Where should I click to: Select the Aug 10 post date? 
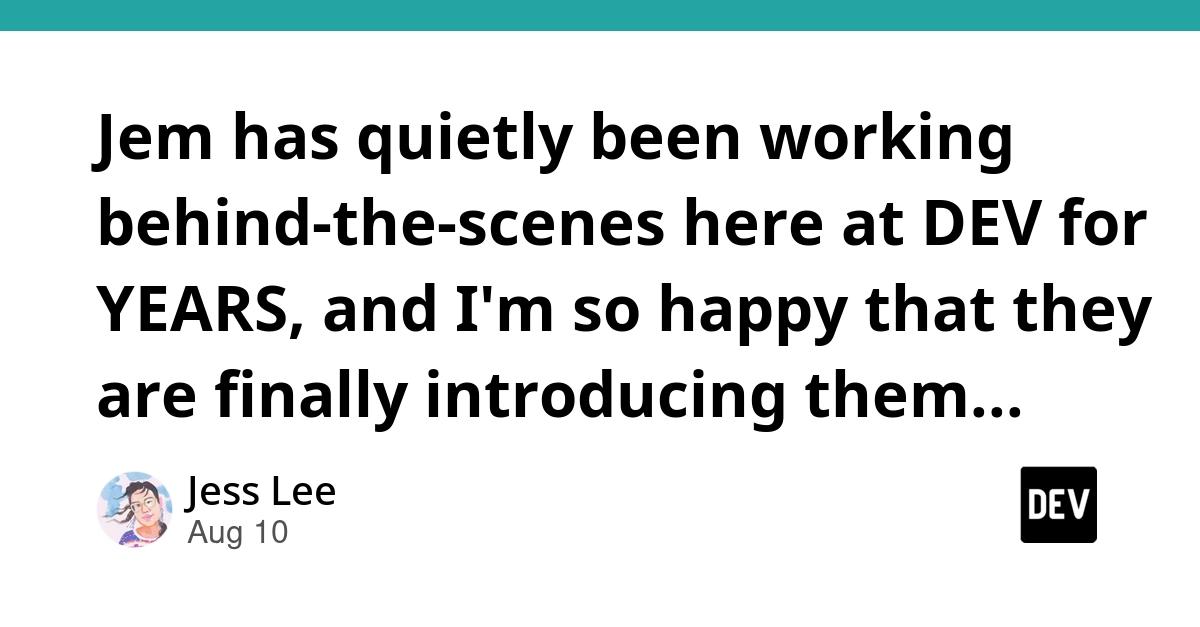click(237, 533)
